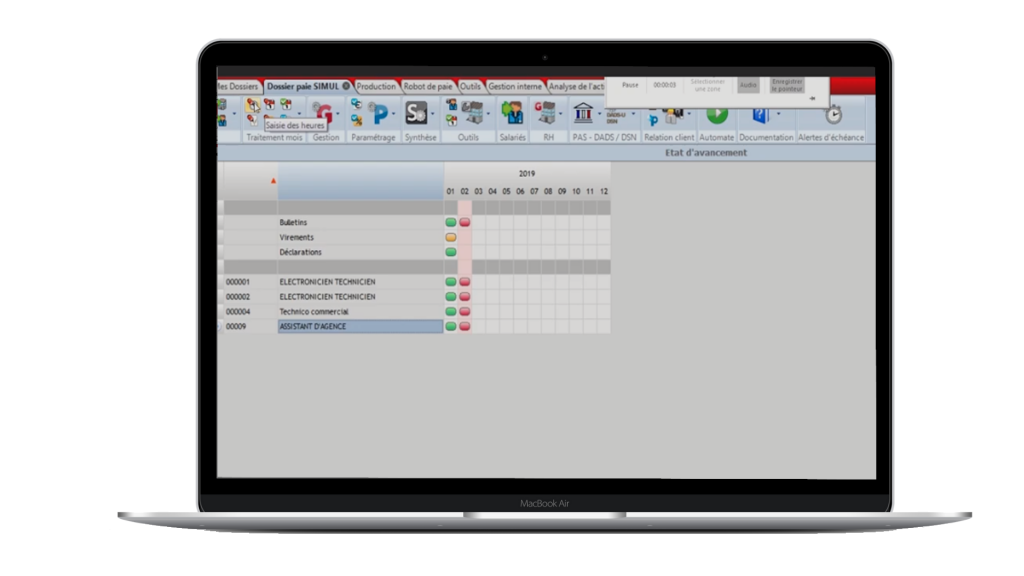Click orange Virements status for month 01
Screen dimensions: 1024x576
[x=451, y=237]
